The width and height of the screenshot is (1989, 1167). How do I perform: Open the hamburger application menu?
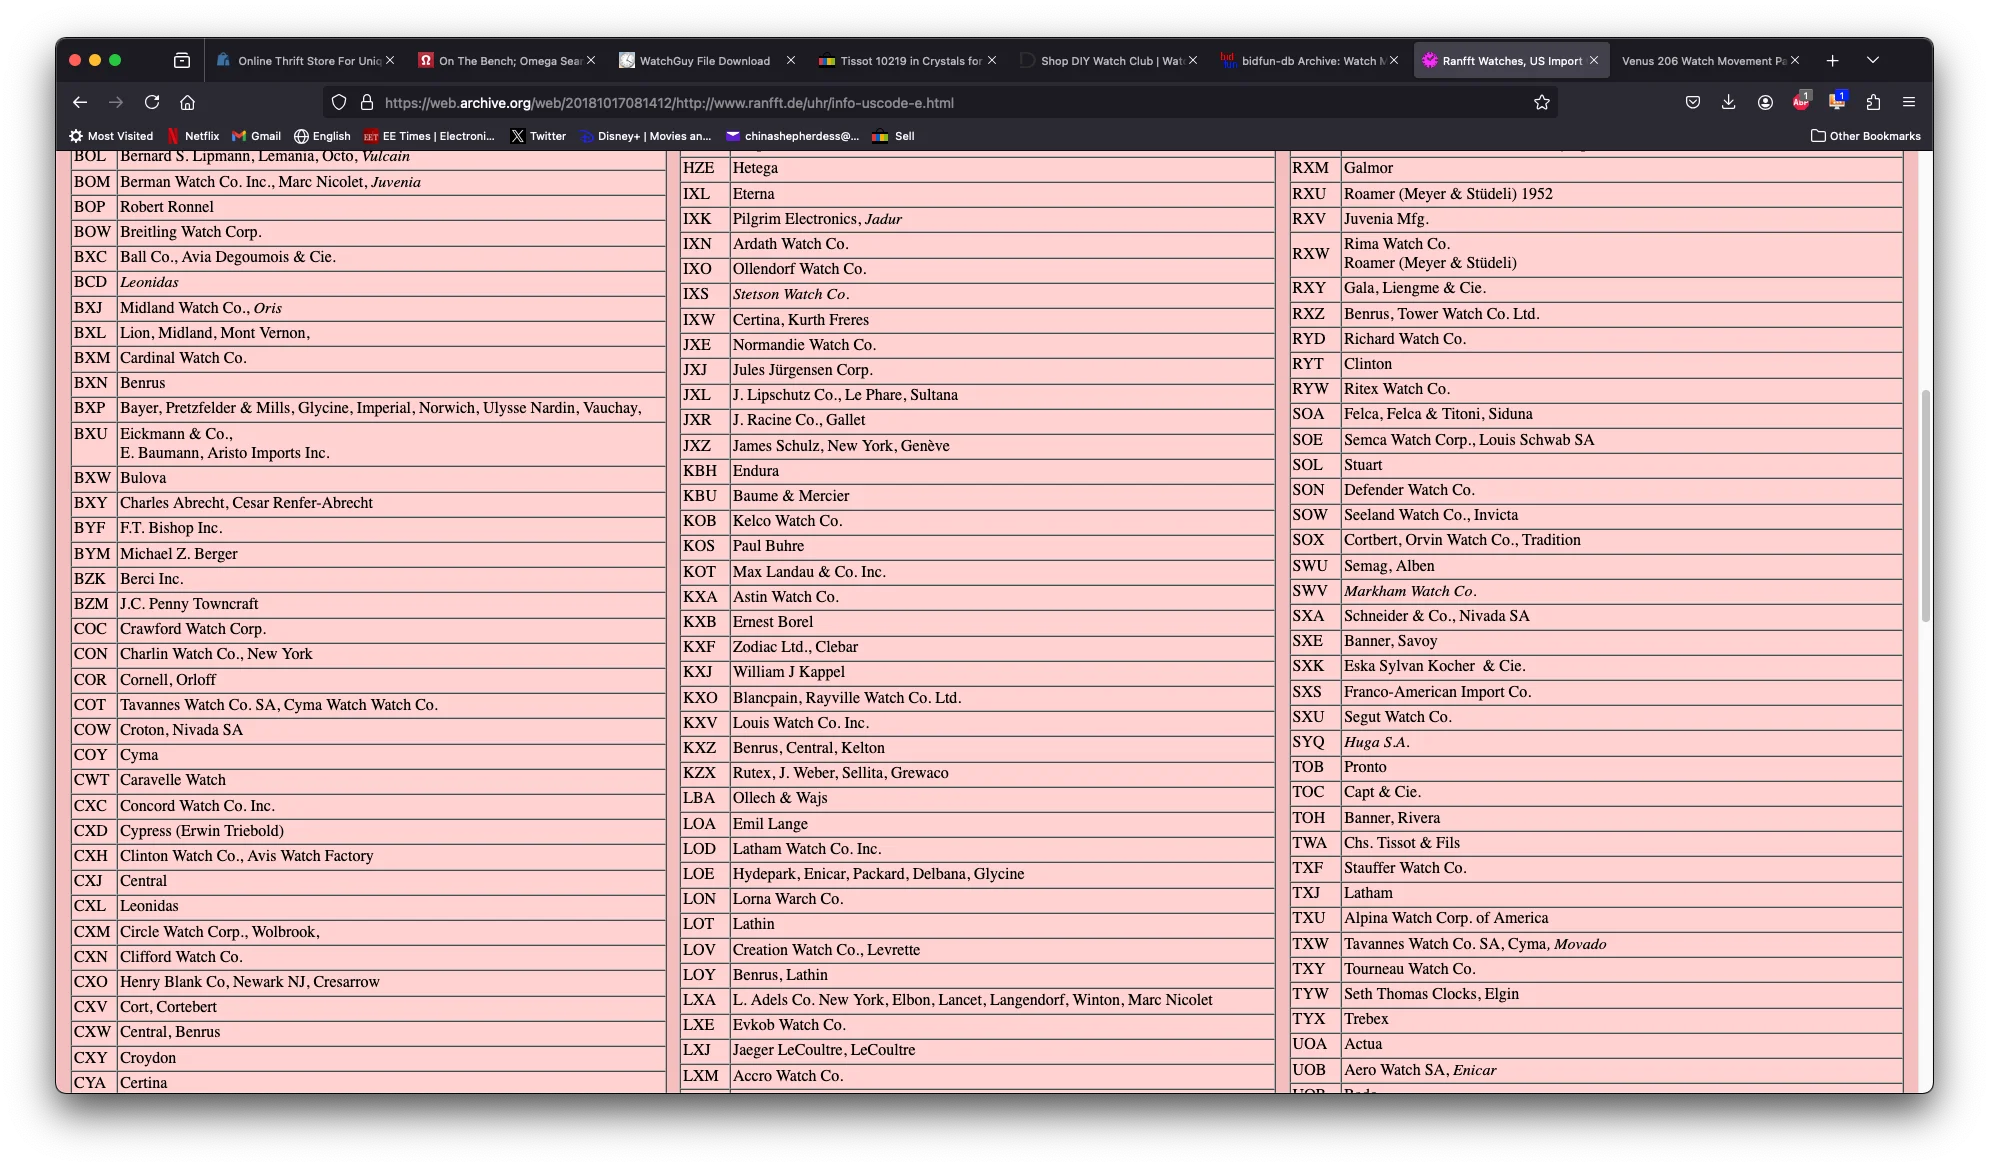(1908, 102)
